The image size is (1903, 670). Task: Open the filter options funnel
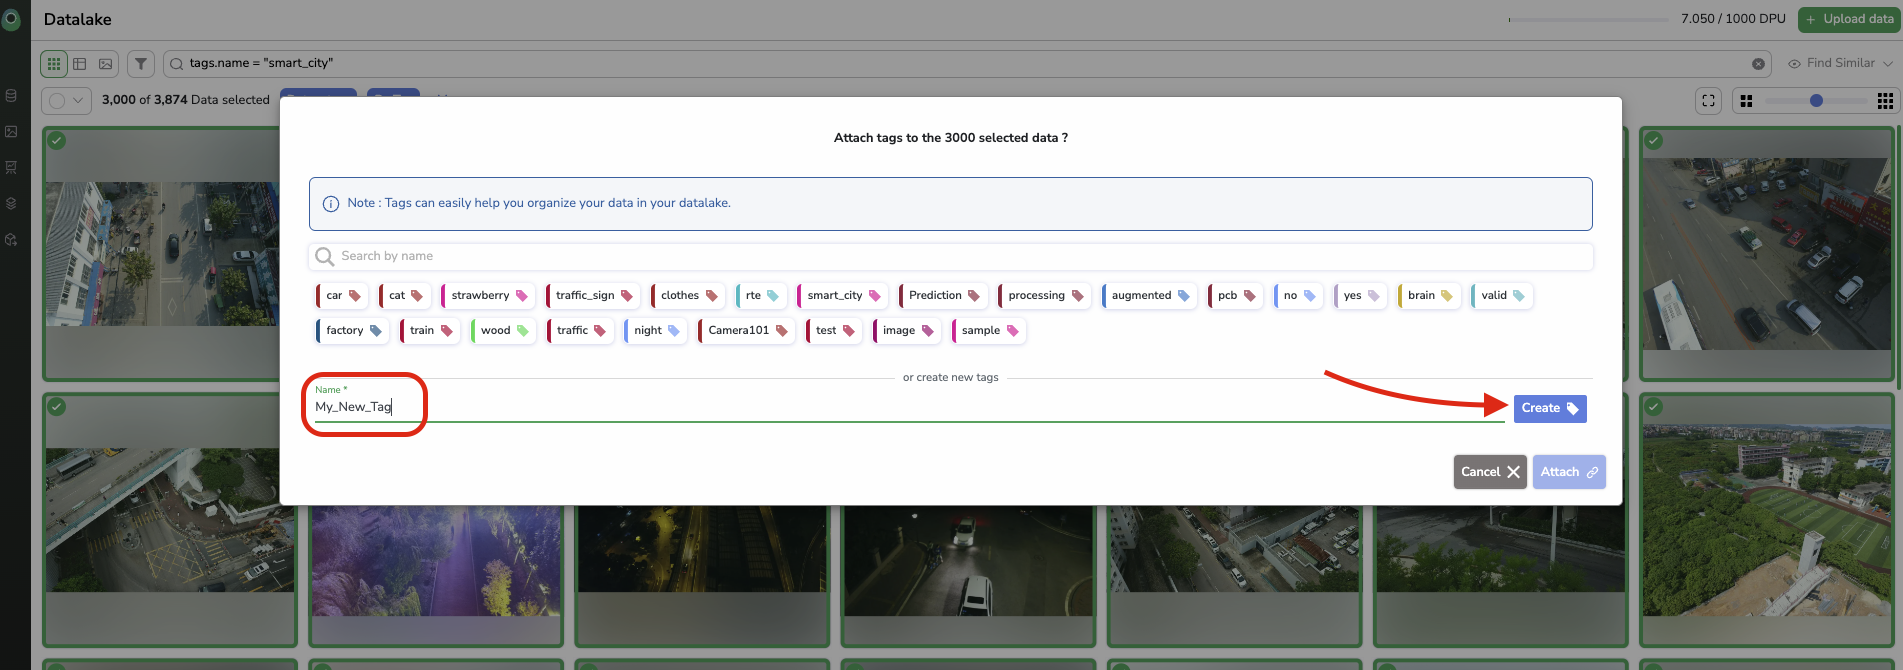(x=141, y=63)
